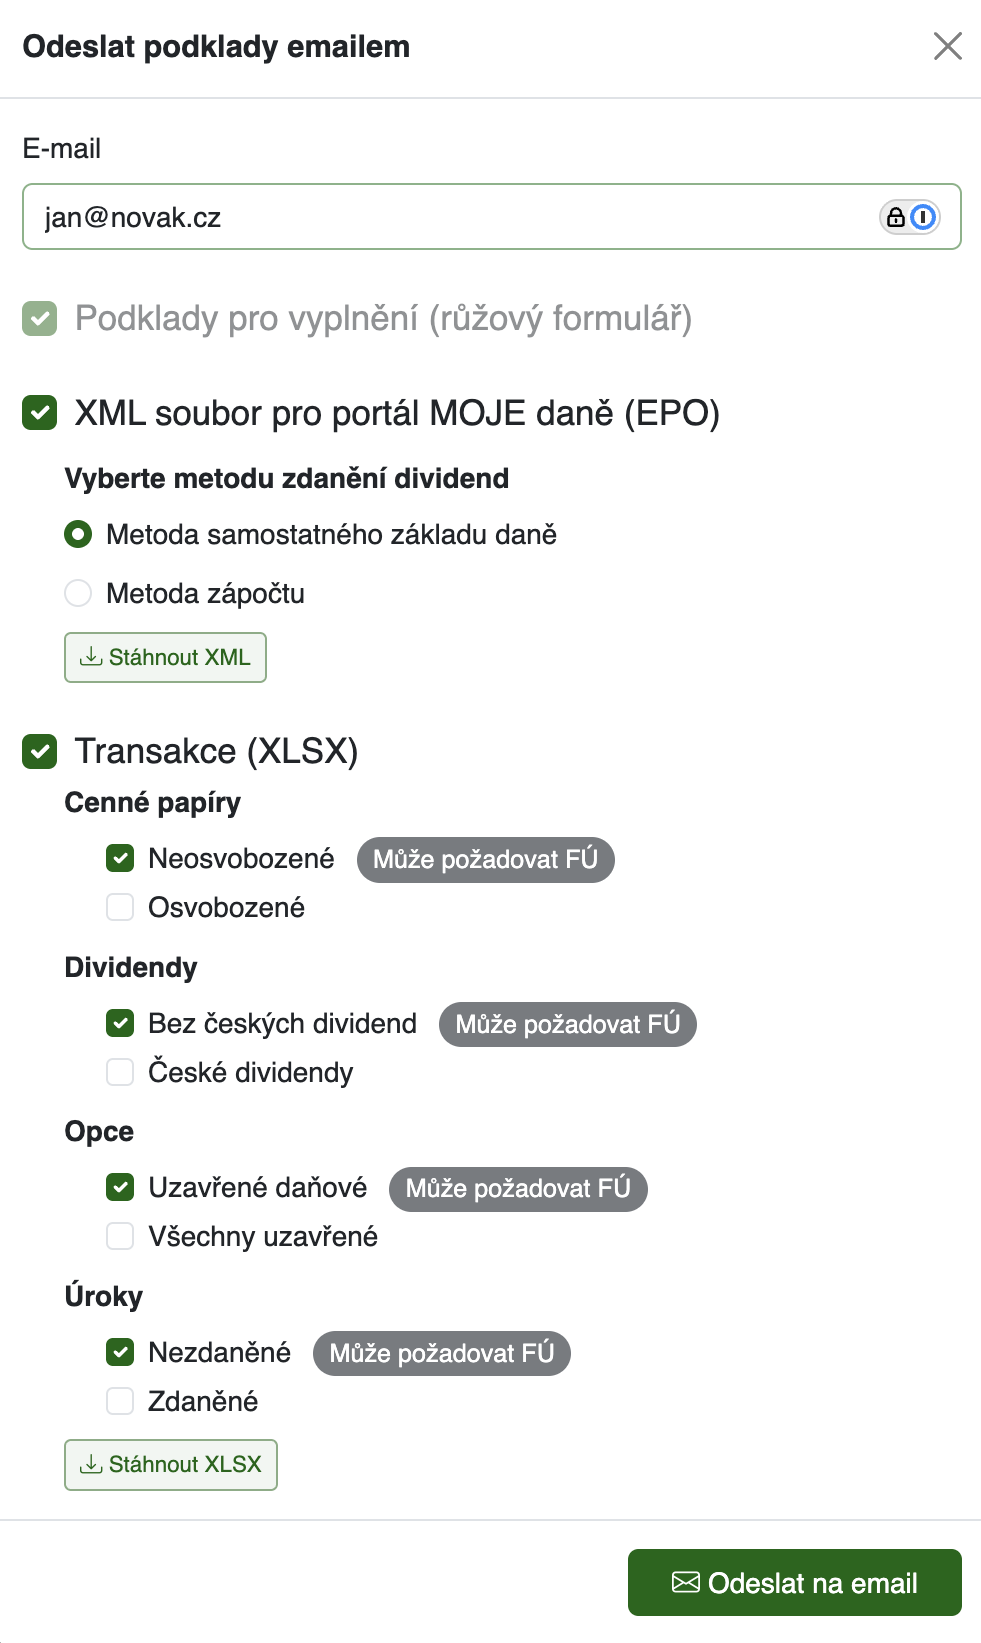Enable the Zdaněné checkbox
The image size is (981, 1643).
point(120,1401)
